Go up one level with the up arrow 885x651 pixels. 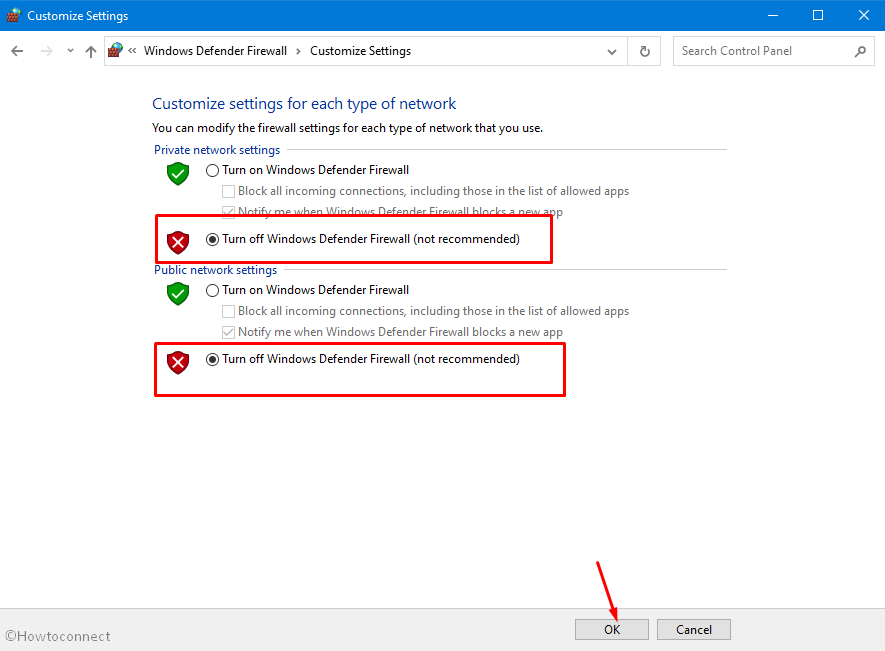click(90, 51)
